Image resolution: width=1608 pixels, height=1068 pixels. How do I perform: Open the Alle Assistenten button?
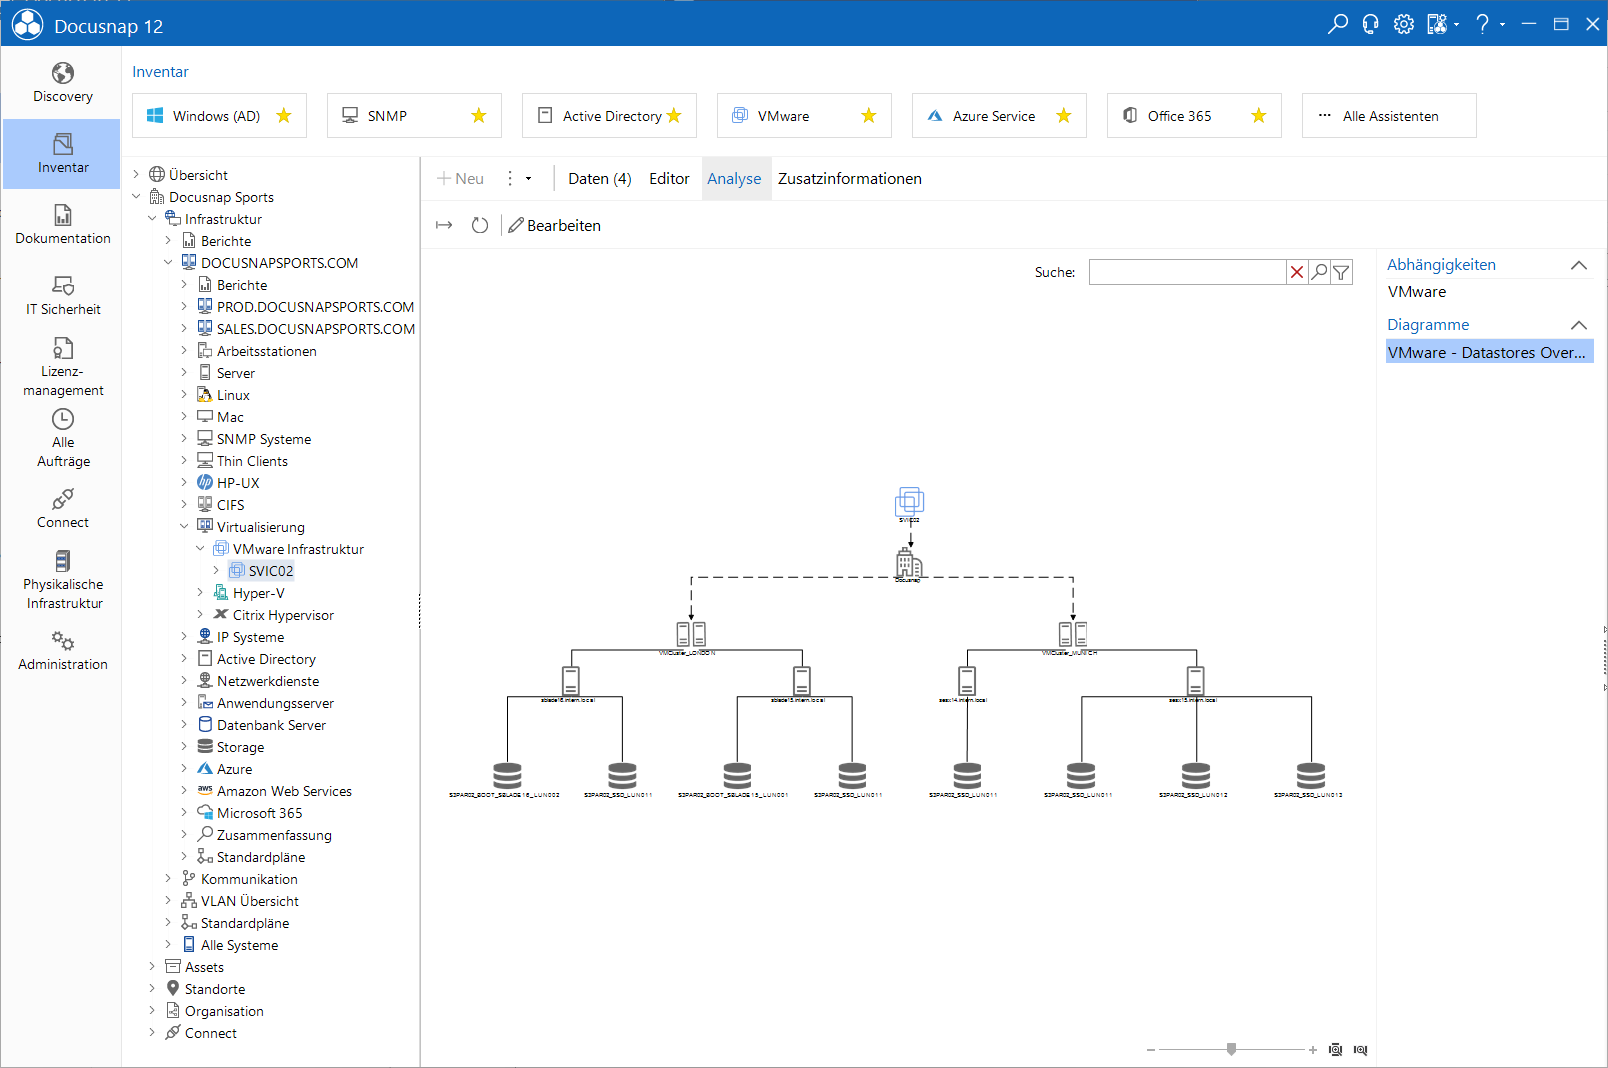point(1389,116)
